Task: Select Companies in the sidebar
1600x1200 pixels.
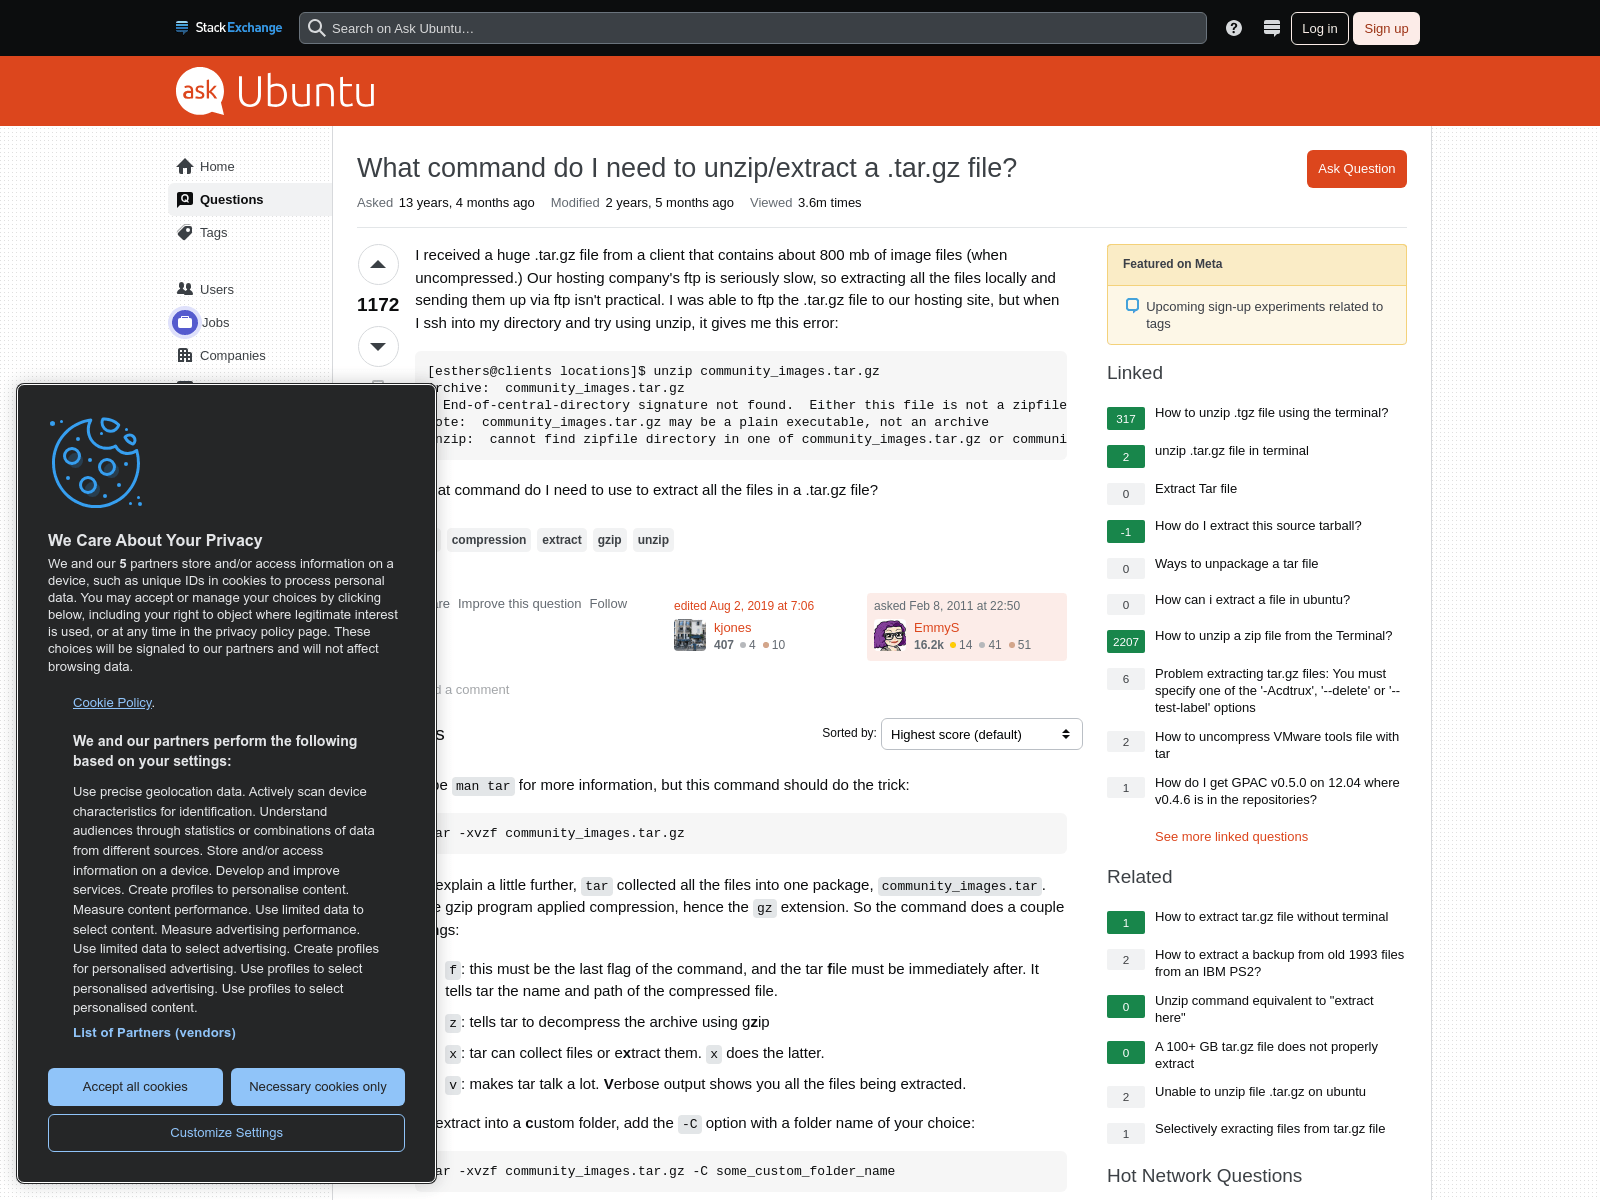Action: (x=250, y=355)
